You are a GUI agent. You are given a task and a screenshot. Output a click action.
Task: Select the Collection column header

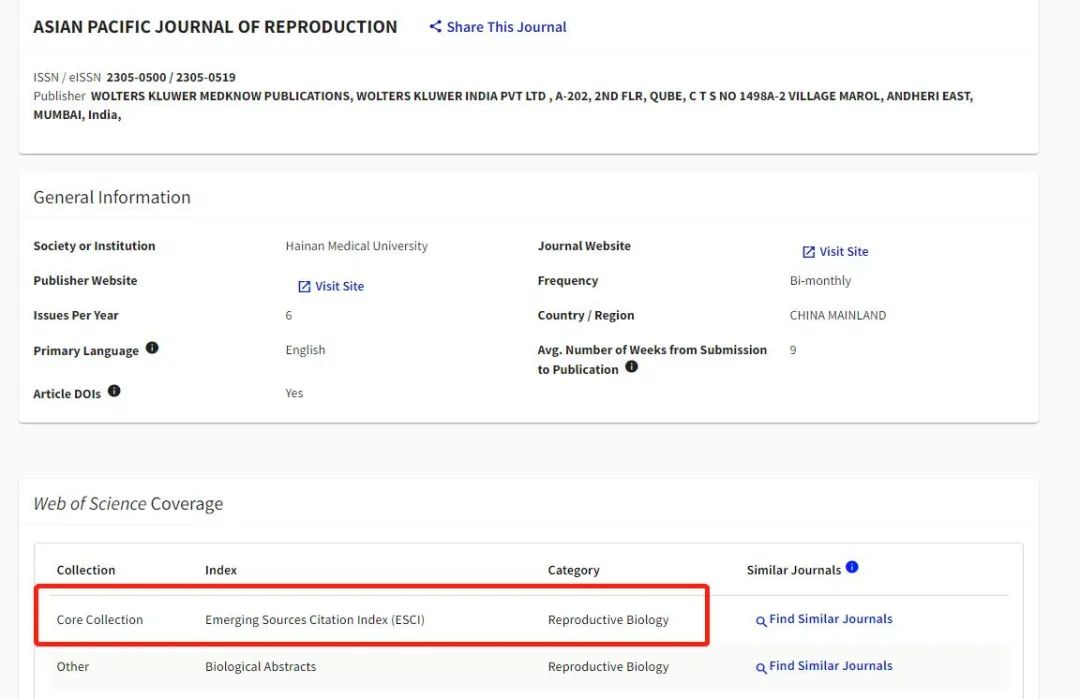tap(86, 570)
